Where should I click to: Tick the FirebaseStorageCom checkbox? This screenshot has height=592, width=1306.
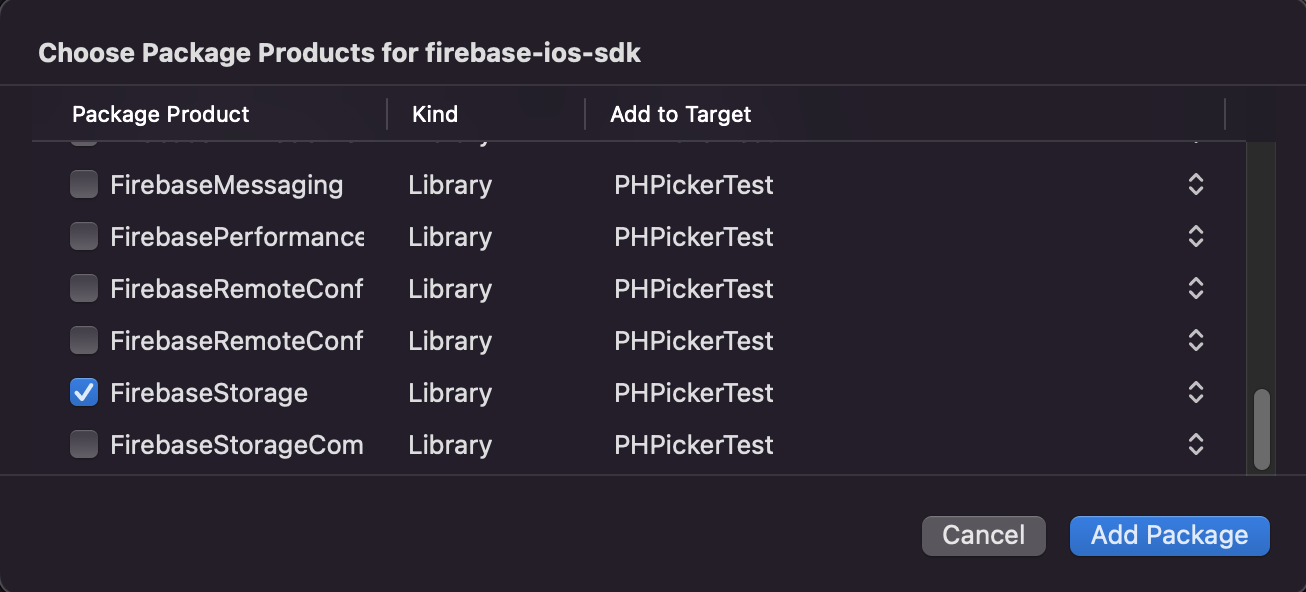tap(84, 445)
